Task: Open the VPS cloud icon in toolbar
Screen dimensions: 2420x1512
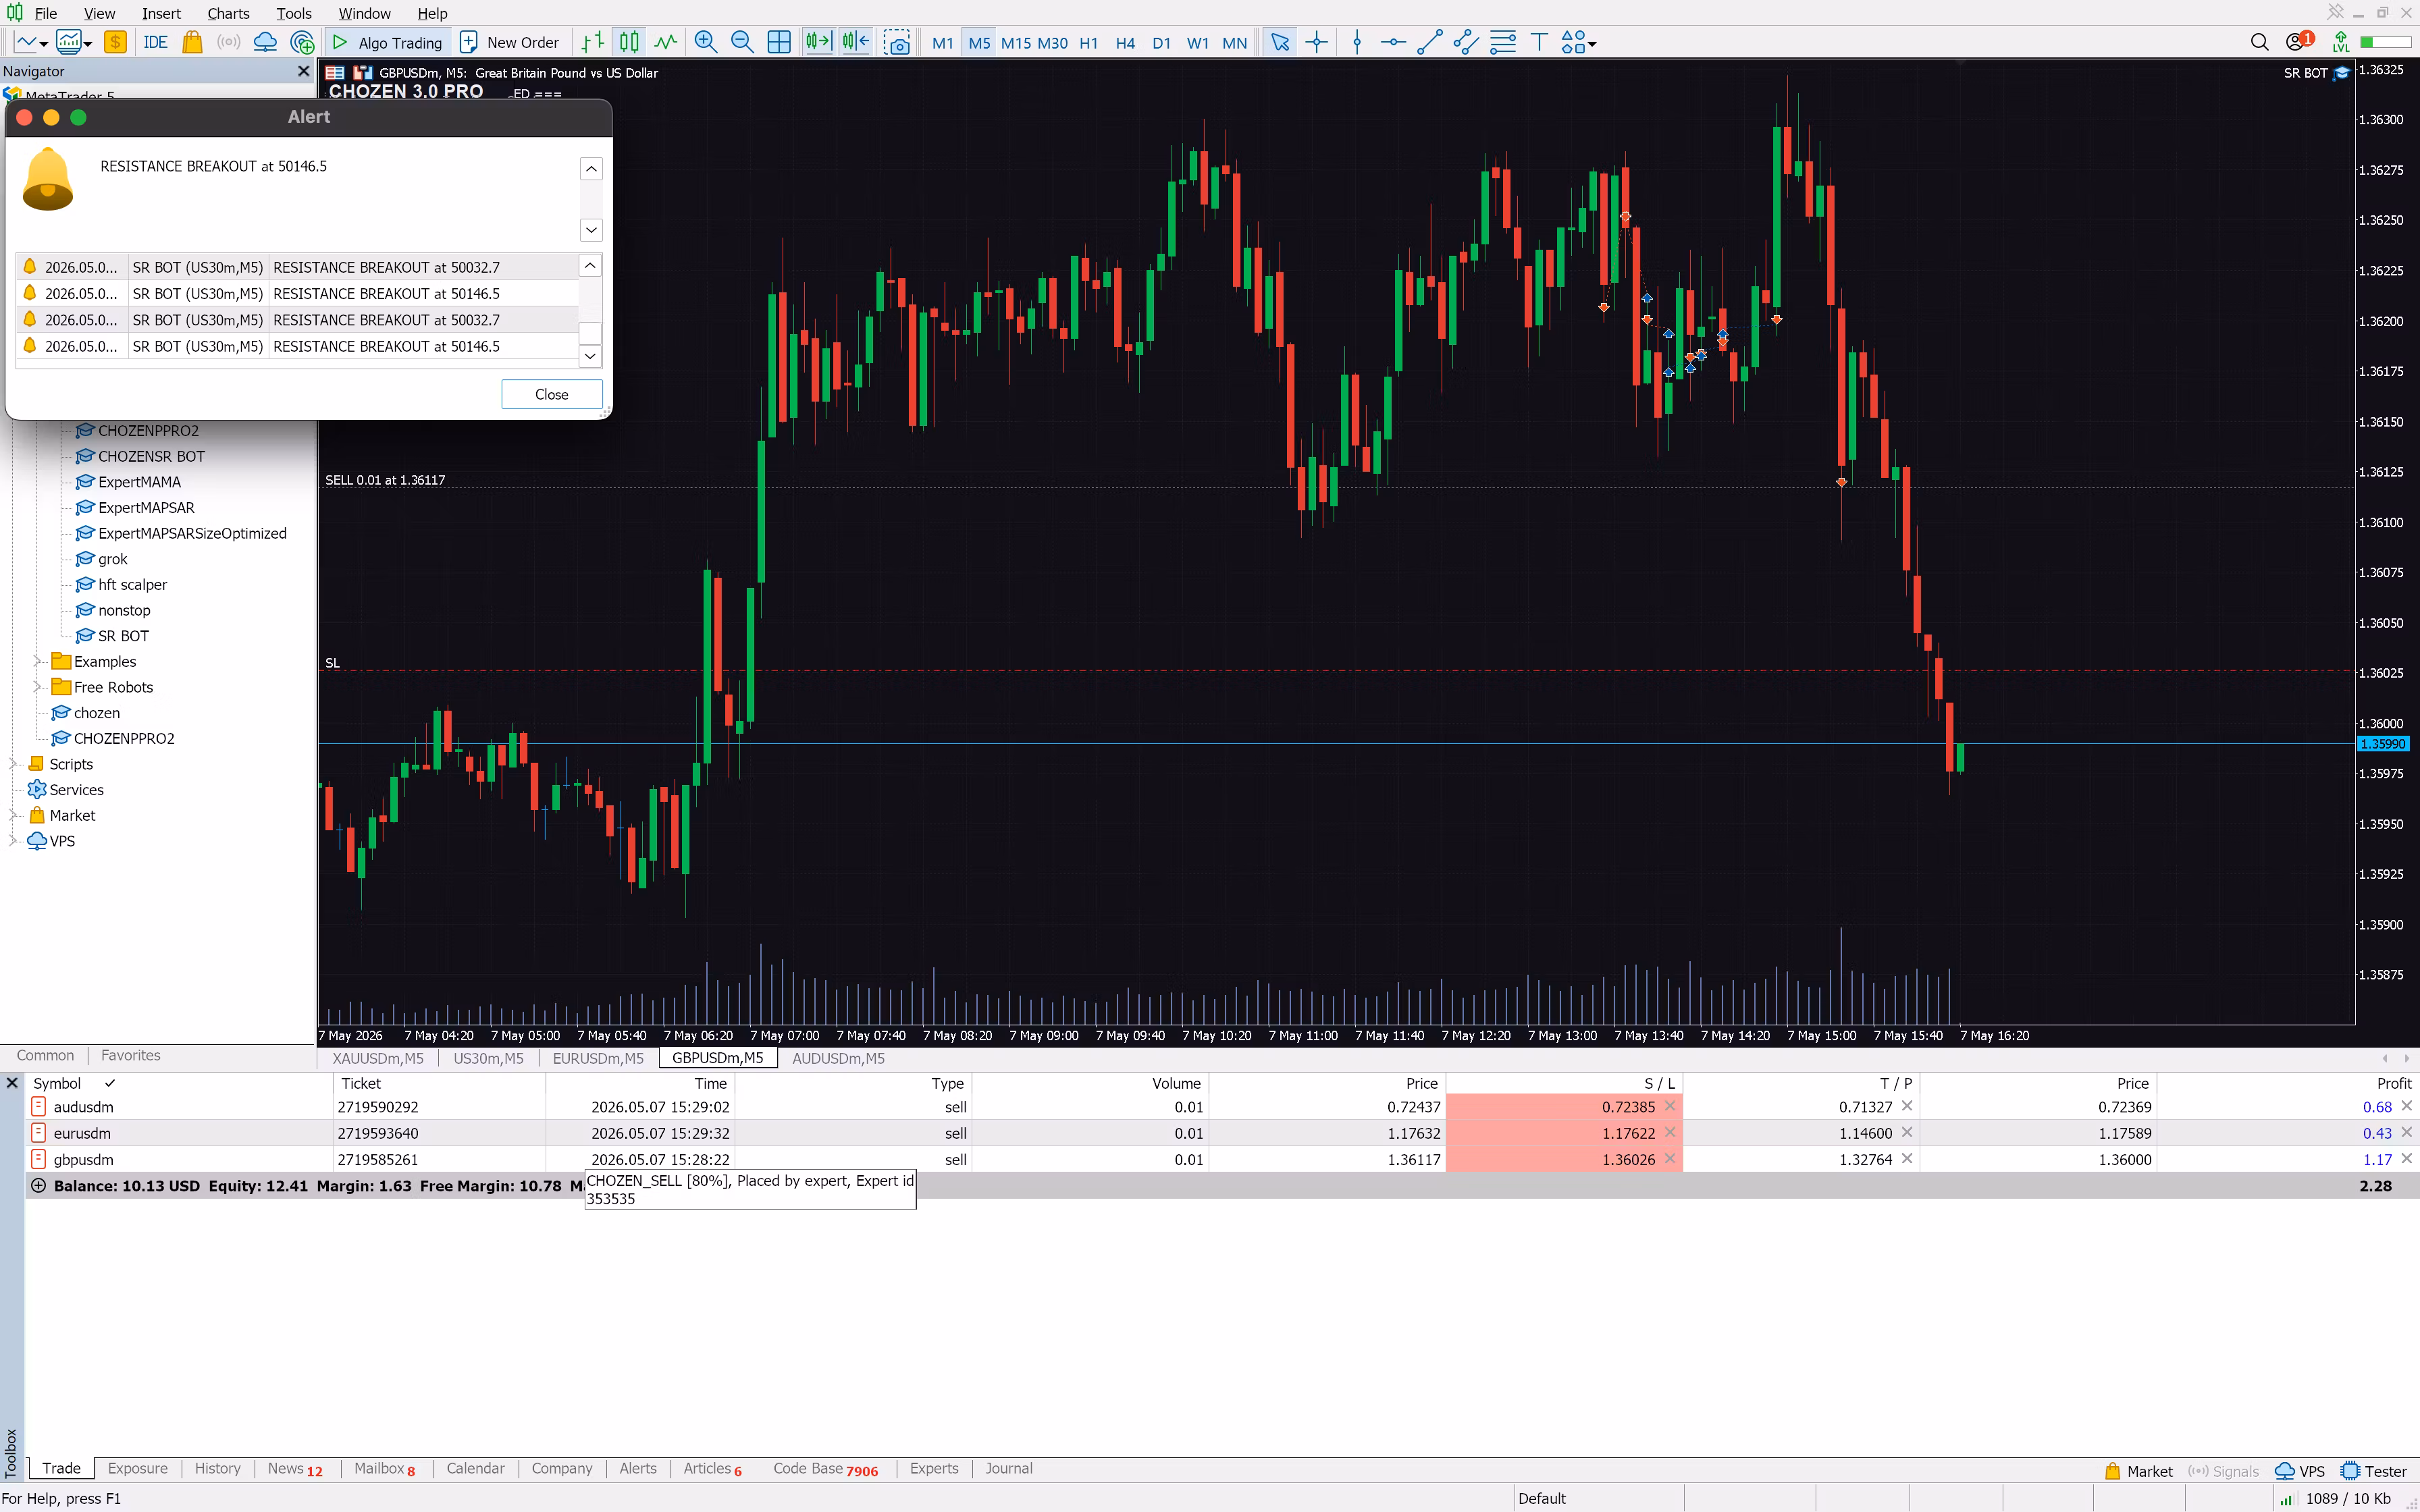Action: click(x=265, y=42)
